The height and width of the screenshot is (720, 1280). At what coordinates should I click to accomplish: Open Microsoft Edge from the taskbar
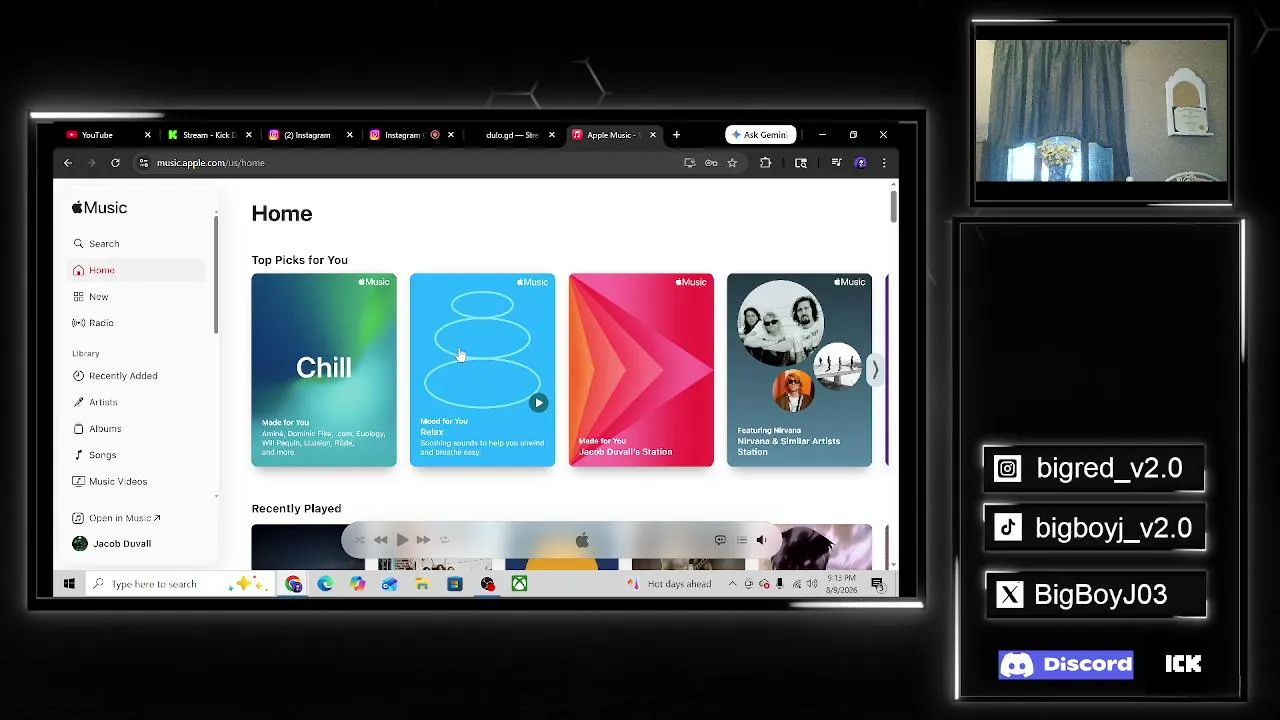[325, 584]
